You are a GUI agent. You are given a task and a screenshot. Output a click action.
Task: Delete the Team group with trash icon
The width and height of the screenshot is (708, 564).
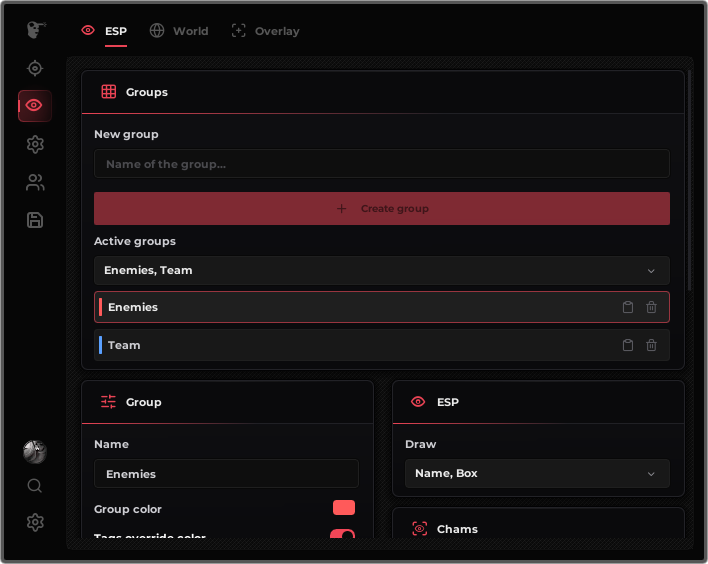point(651,345)
